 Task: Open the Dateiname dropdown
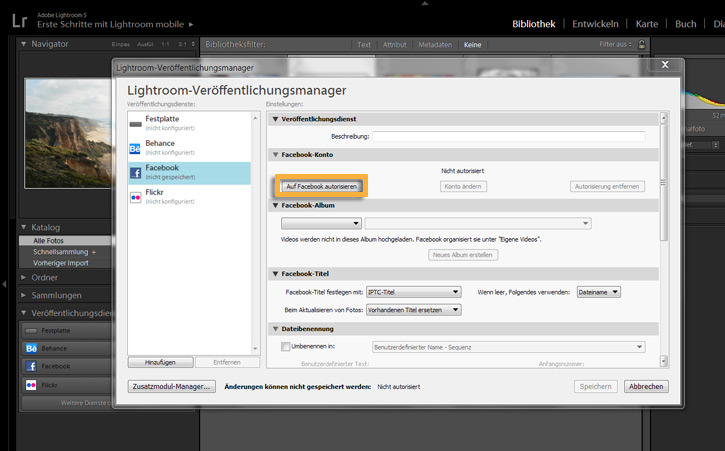[x=598, y=292]
